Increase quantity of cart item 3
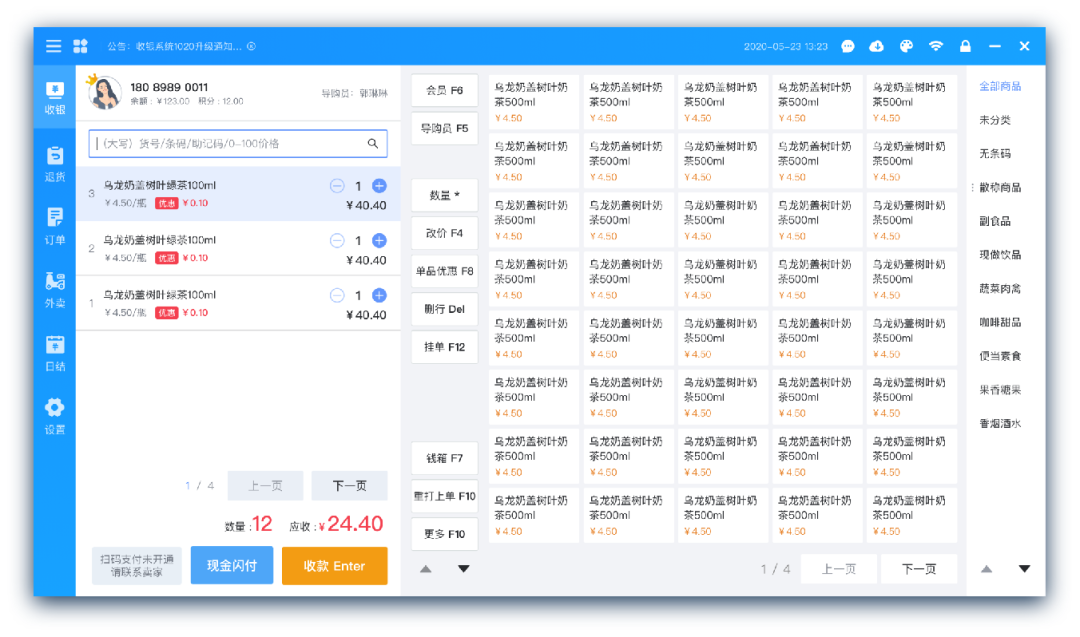 click(379, 186)
